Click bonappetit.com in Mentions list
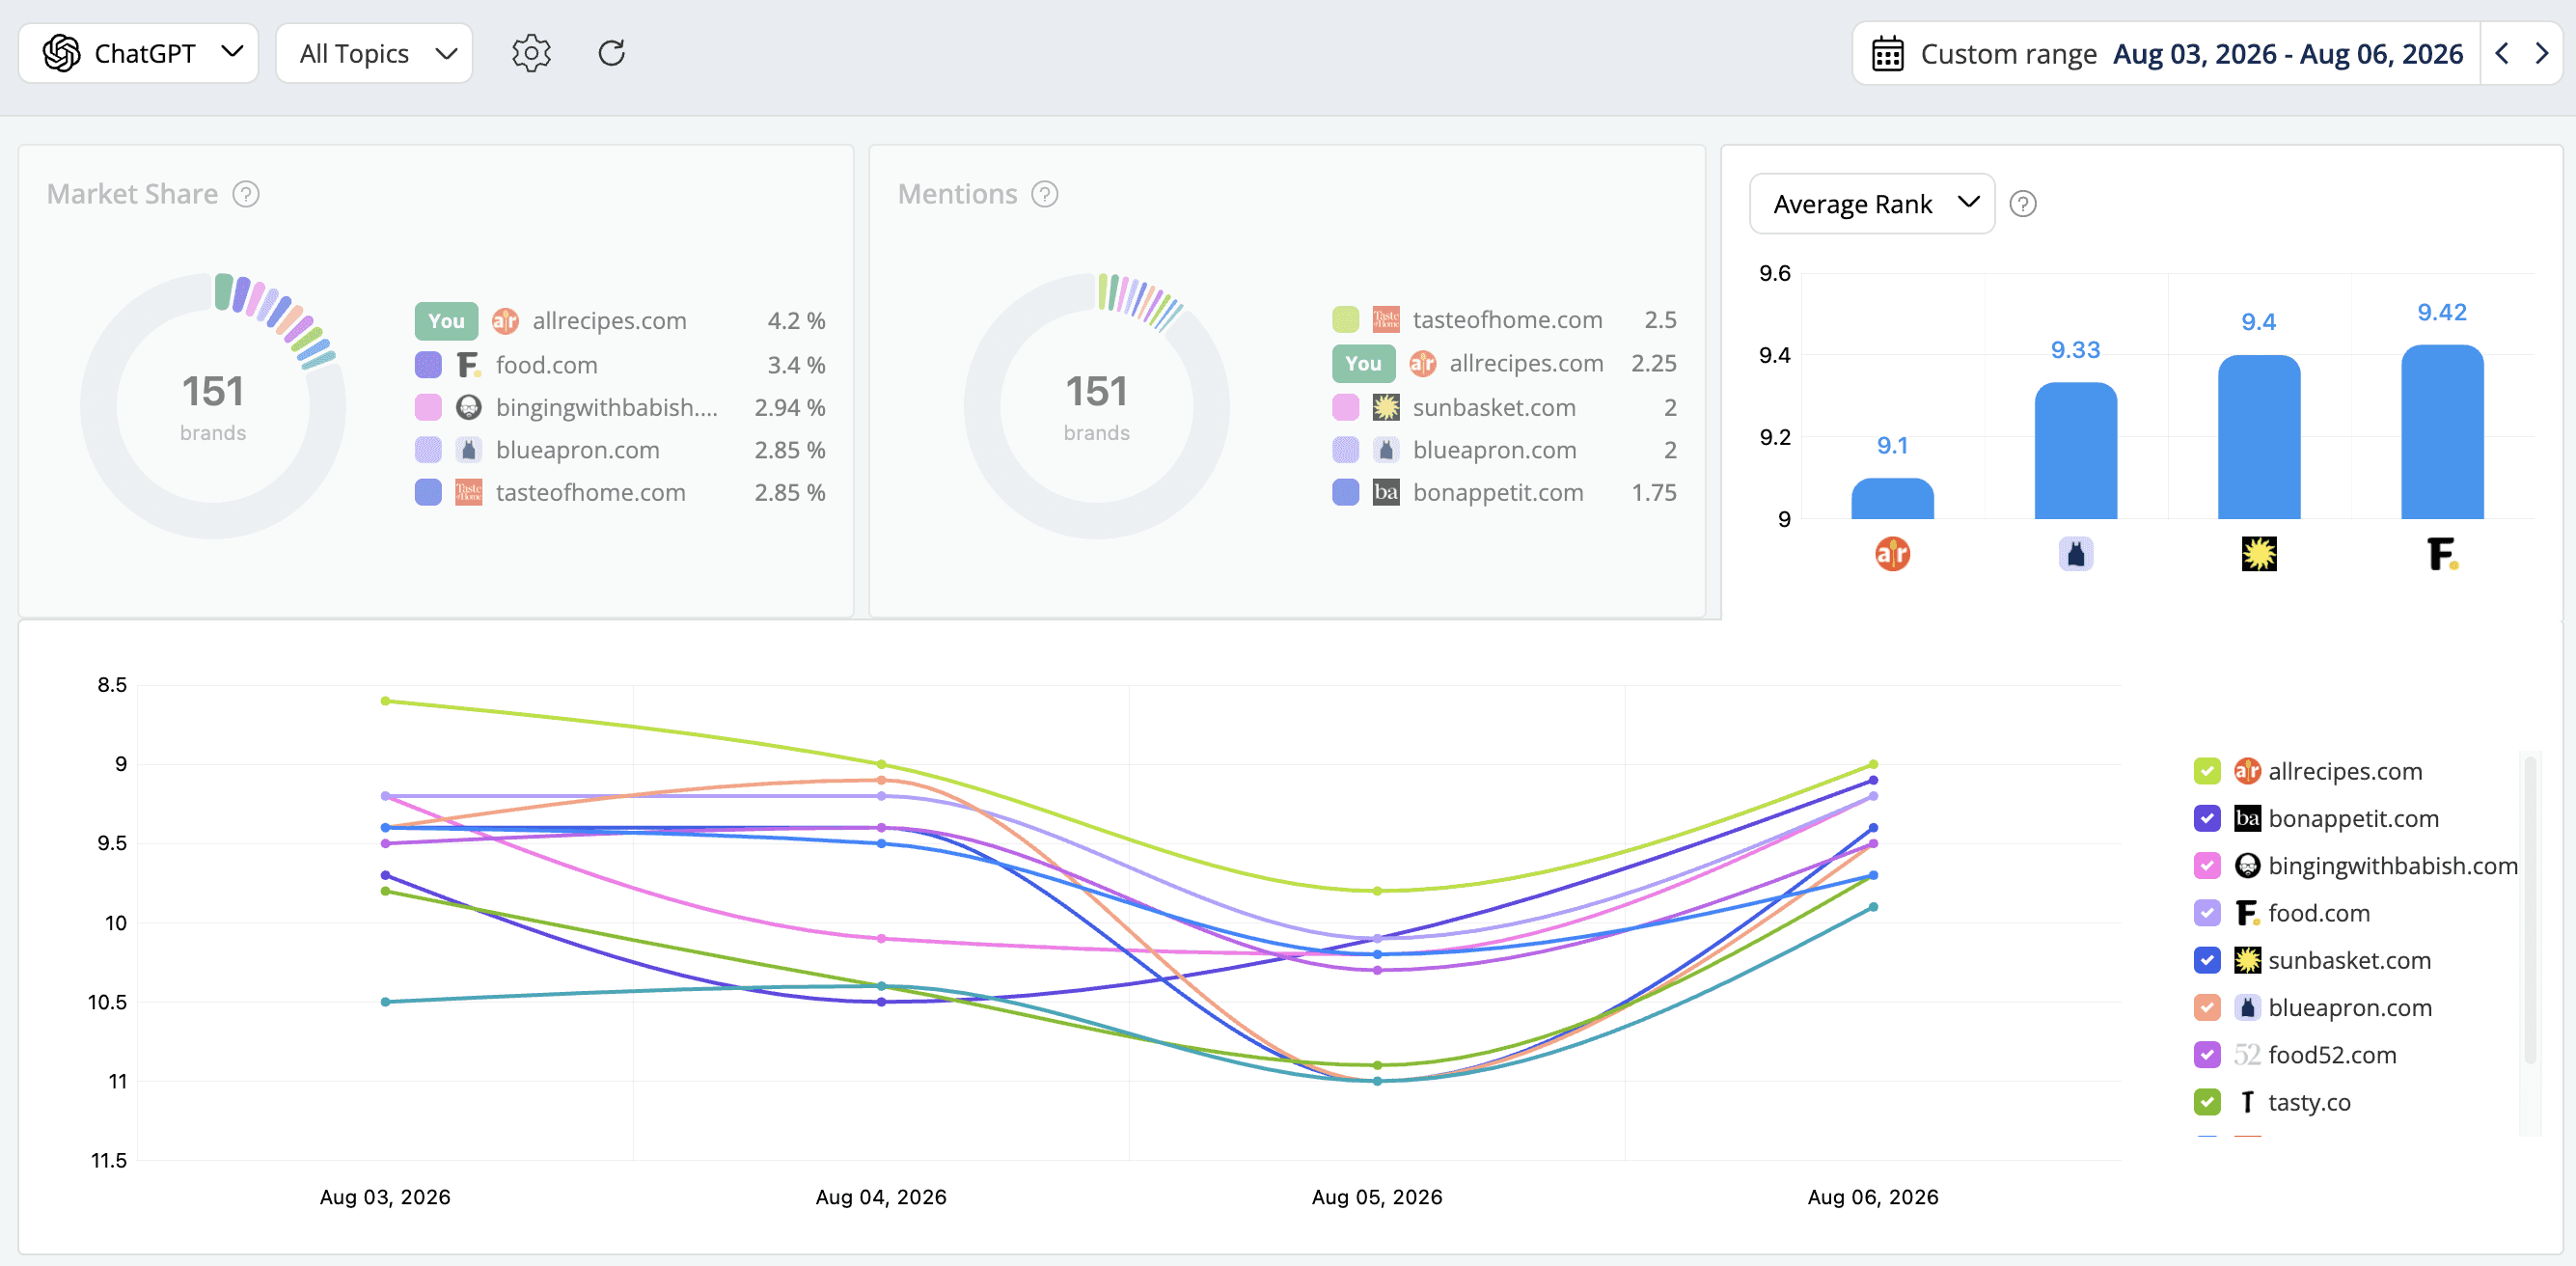Viewport: 2576px width, 1266px height. [x=1498, y=492]
